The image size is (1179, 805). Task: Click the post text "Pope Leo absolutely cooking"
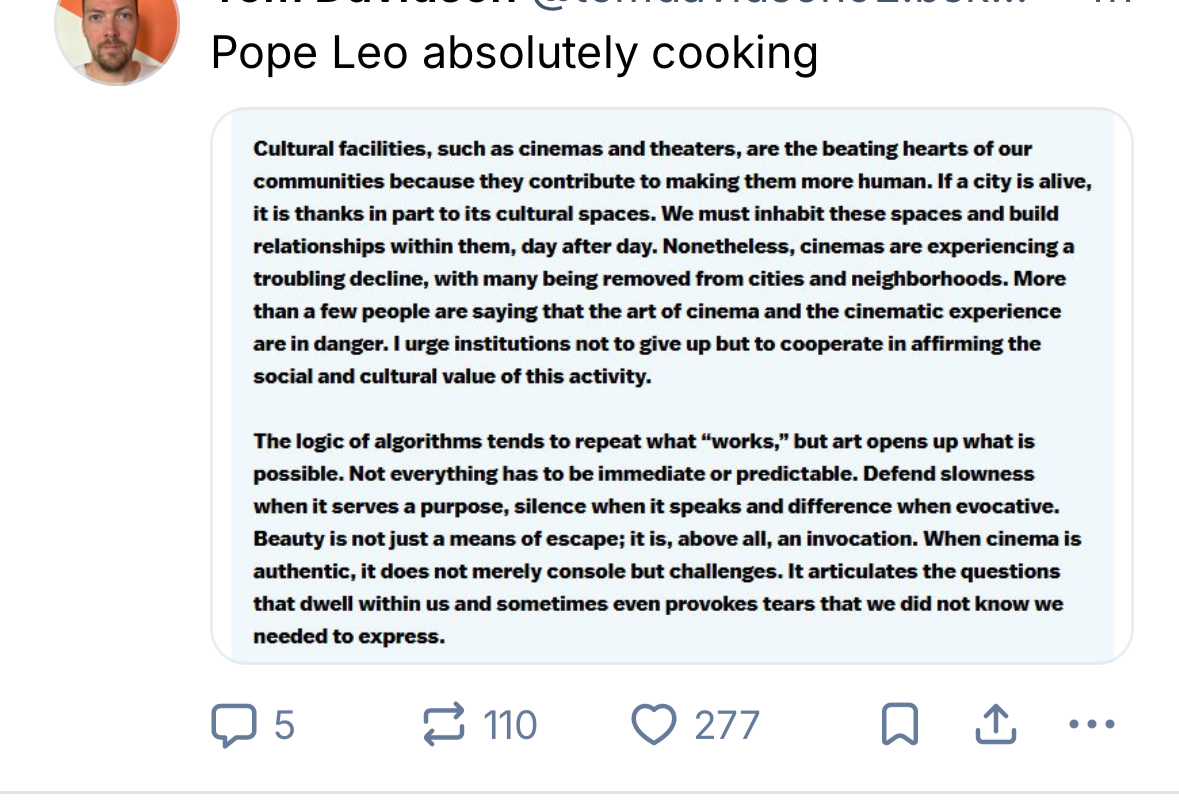click(x=514, y=52)
